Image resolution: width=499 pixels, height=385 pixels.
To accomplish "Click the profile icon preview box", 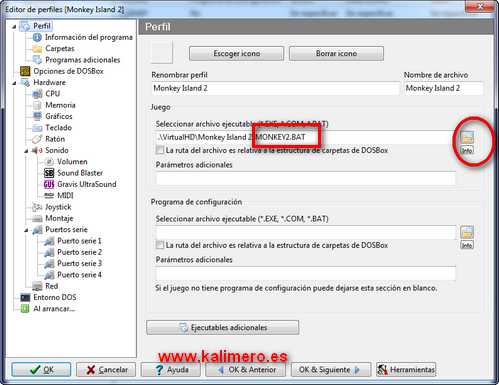I will point(162,52).
